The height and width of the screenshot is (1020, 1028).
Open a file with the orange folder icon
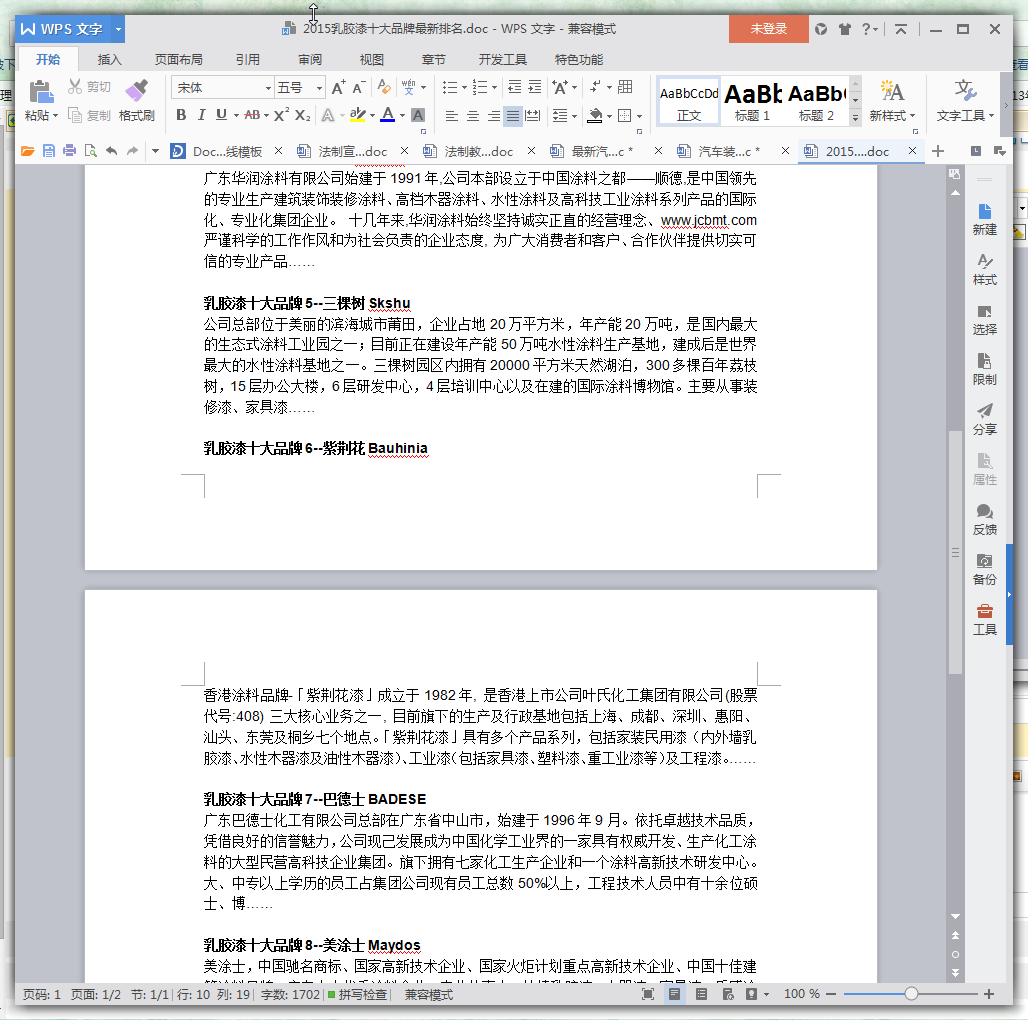(28, 151)
